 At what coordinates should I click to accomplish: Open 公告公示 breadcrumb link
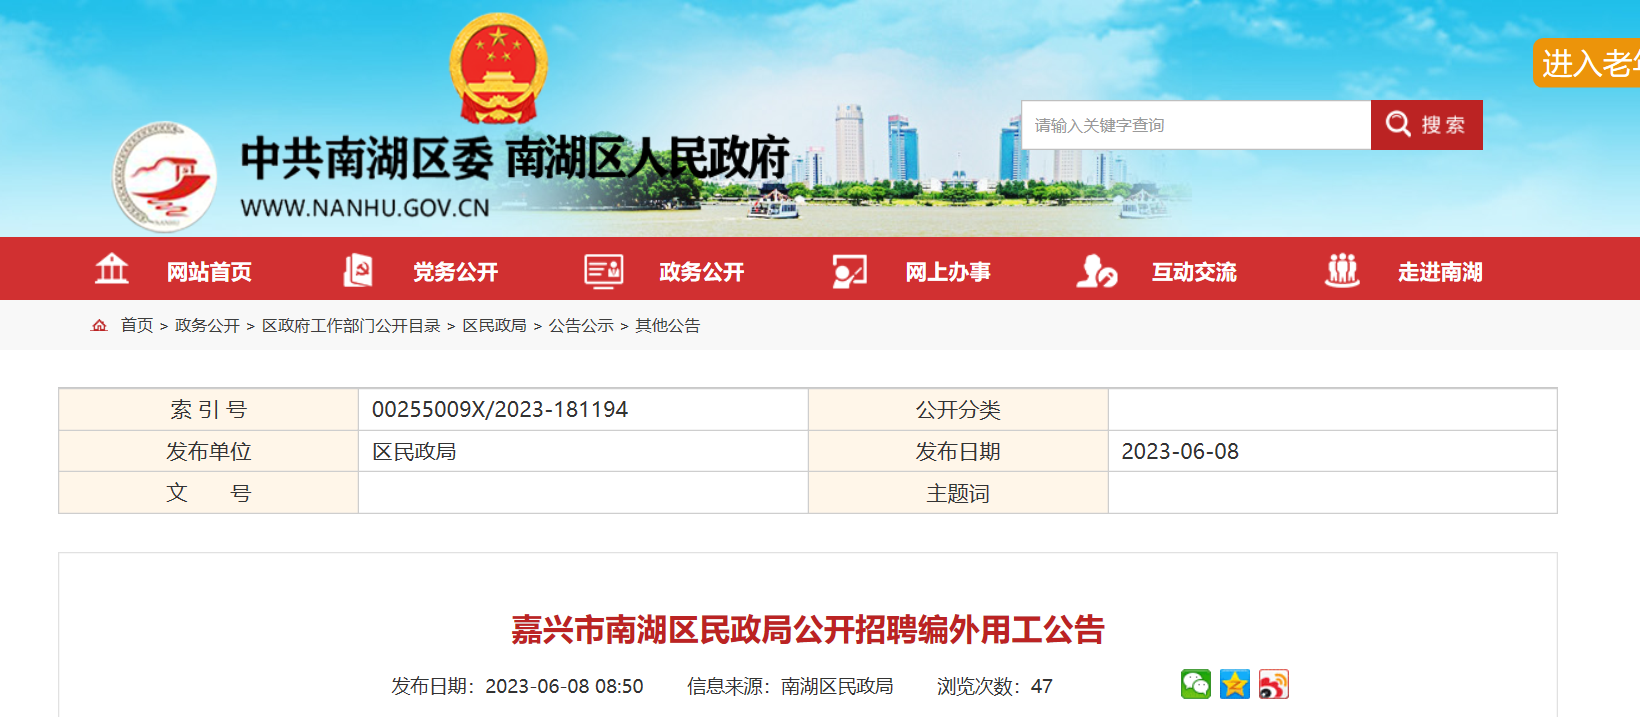(x=581, y=326)
